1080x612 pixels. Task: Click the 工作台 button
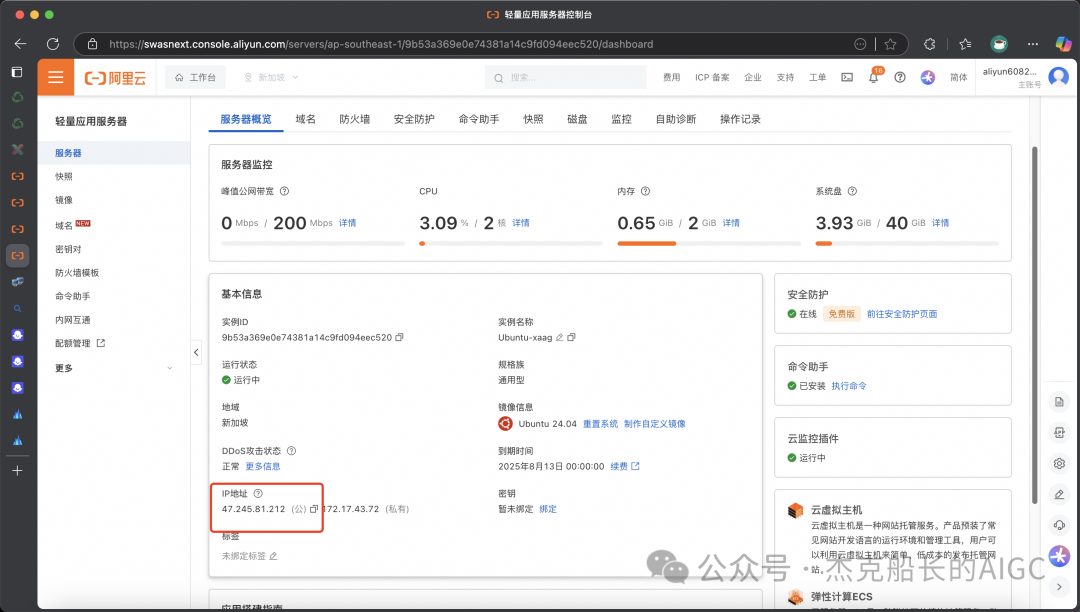point(195,77)
